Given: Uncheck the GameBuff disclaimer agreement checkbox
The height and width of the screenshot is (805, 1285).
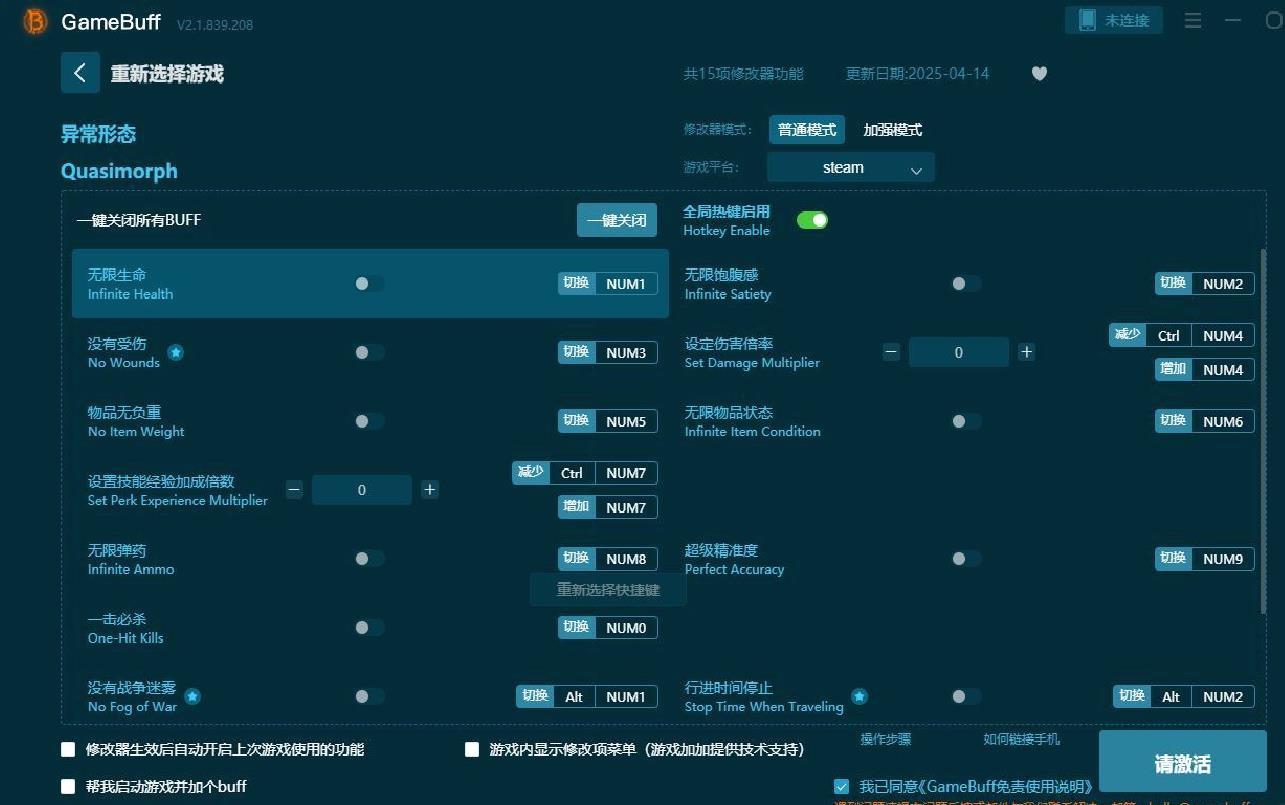Looking at the screenshot, I should (841, 786).
